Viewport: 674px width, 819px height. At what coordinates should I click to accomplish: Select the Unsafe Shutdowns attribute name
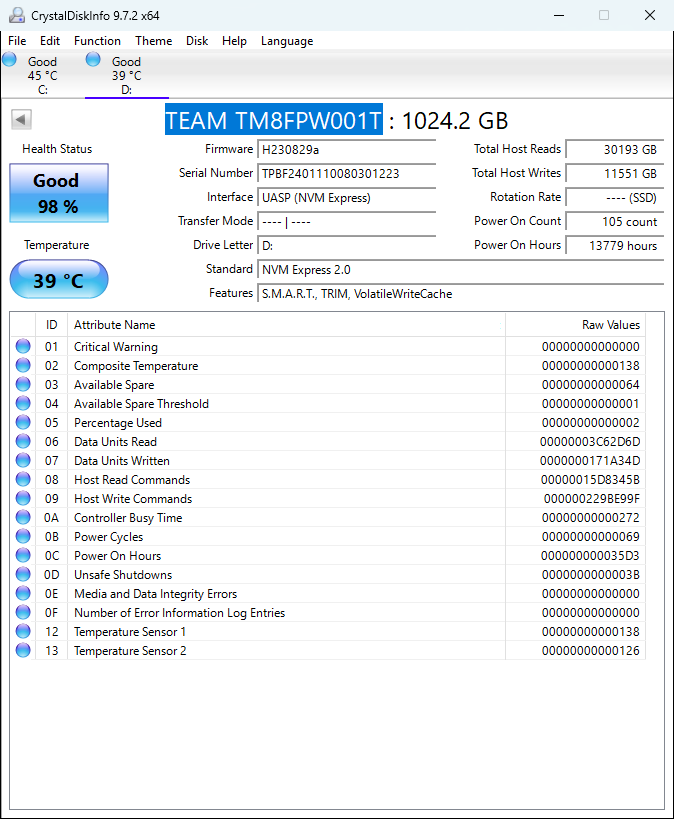(x=123, y=575)
